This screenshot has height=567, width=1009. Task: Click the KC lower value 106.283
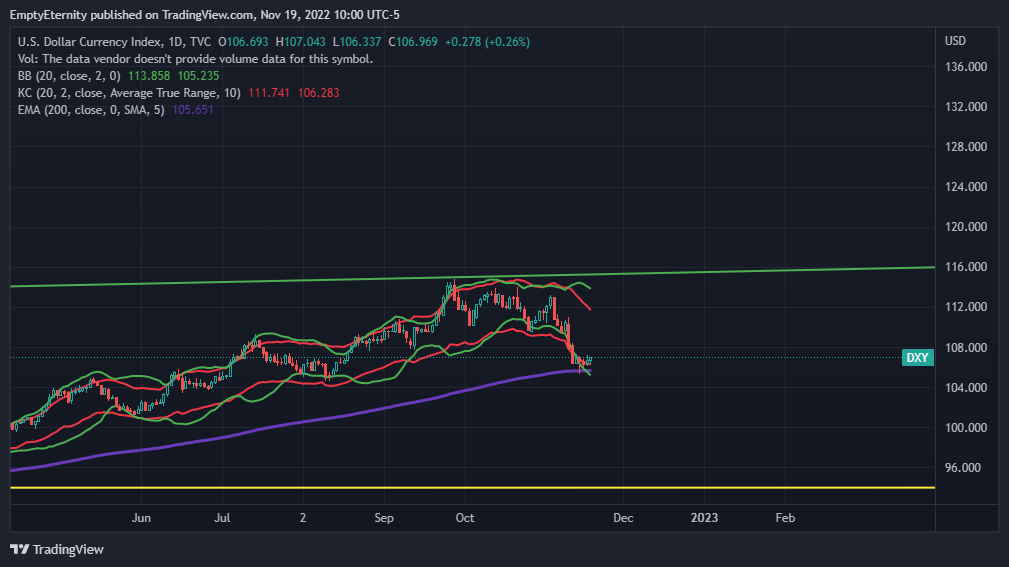coord(319,93)
